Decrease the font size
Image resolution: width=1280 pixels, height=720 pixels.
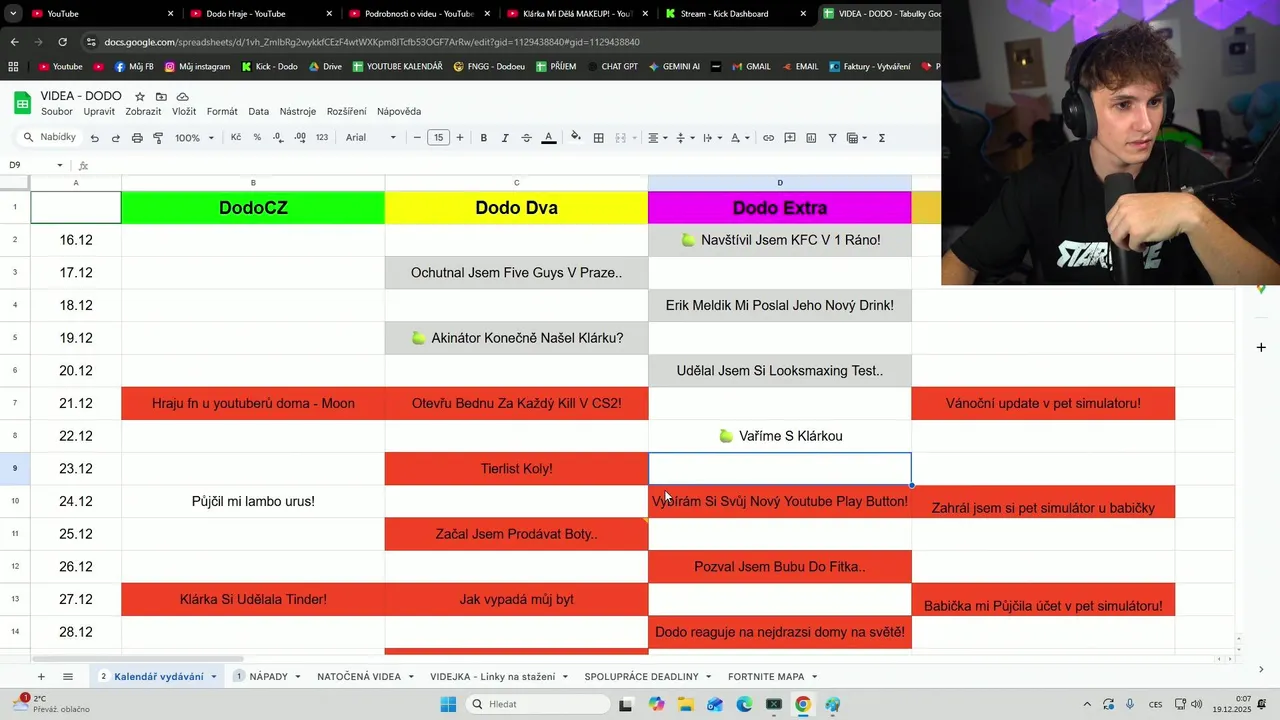click(x=417, y=138)
